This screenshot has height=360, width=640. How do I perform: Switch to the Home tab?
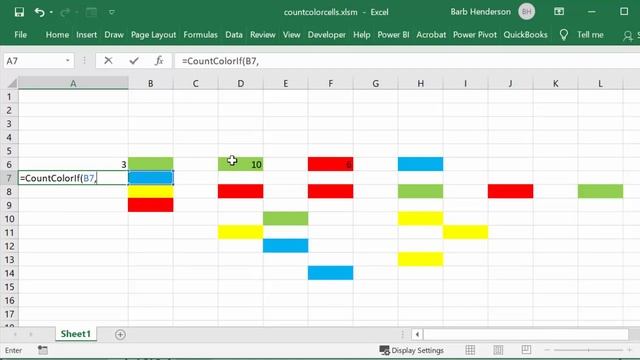[57, 35]
